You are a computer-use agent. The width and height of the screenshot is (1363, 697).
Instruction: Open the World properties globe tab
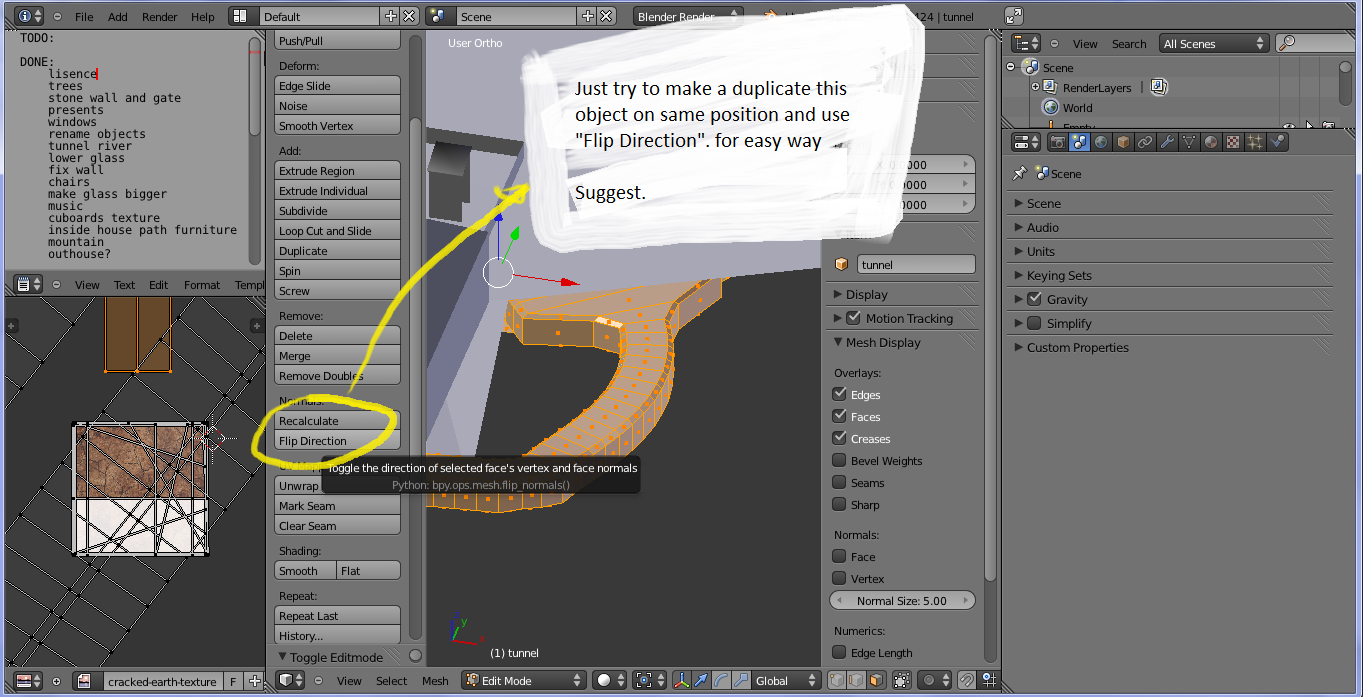pos(1101,142)
